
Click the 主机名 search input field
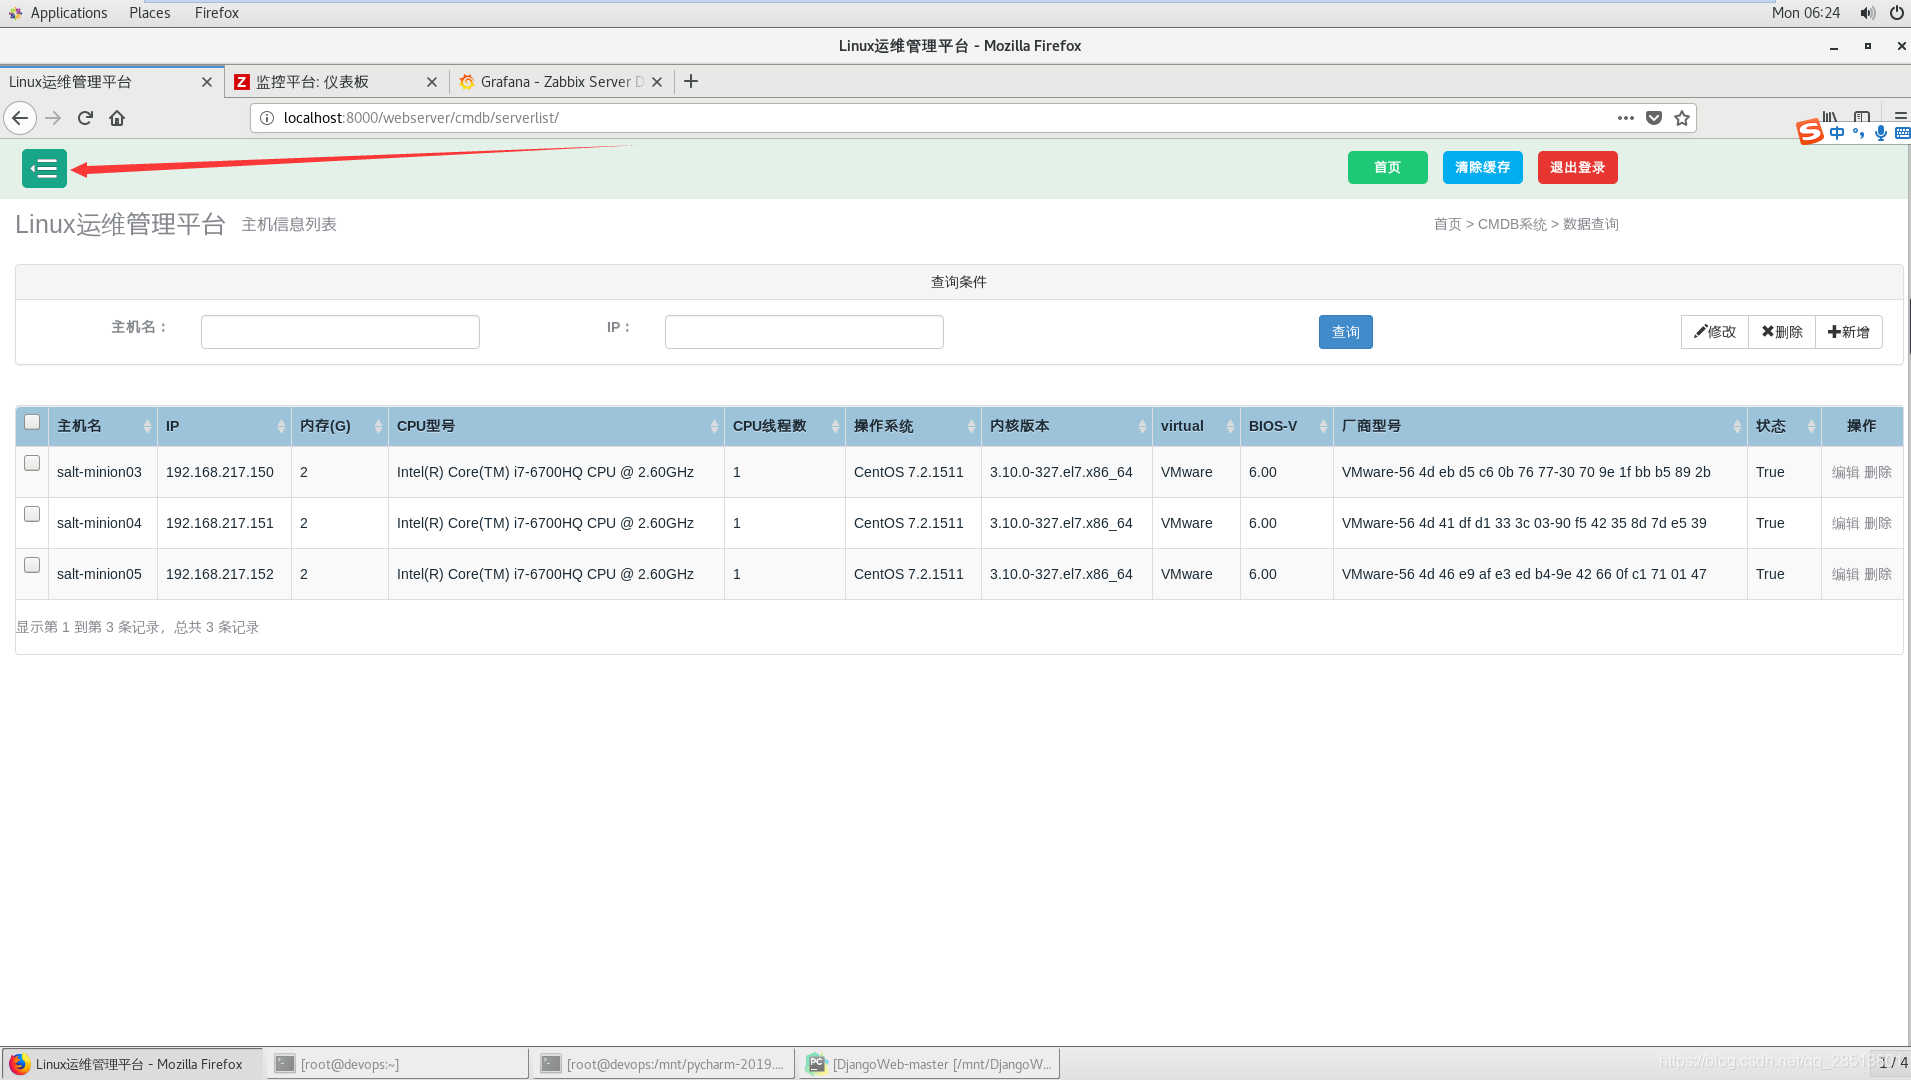pos(340,332)
